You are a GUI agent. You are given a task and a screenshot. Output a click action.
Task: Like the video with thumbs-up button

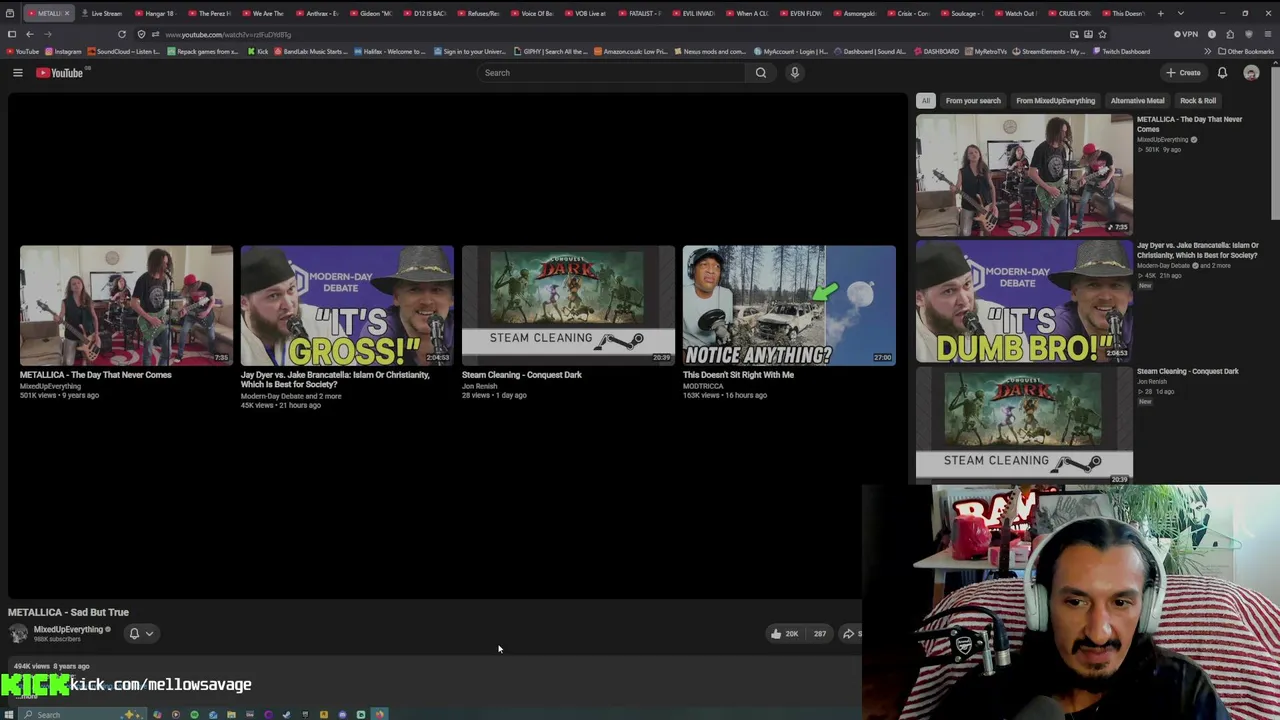tap(783, 633)
